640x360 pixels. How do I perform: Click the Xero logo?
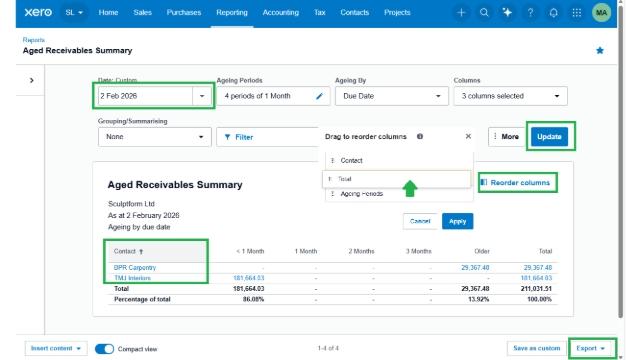(38, 12)
